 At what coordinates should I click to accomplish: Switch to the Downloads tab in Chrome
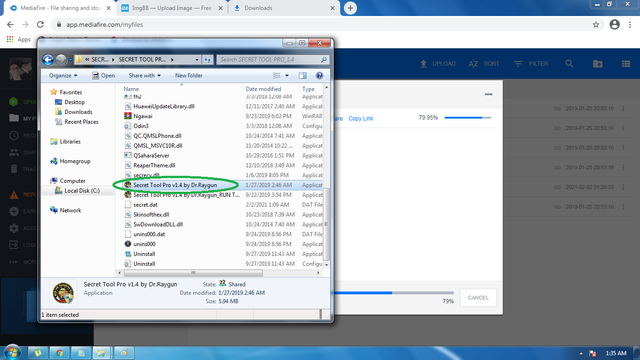(x=284, y=8)
